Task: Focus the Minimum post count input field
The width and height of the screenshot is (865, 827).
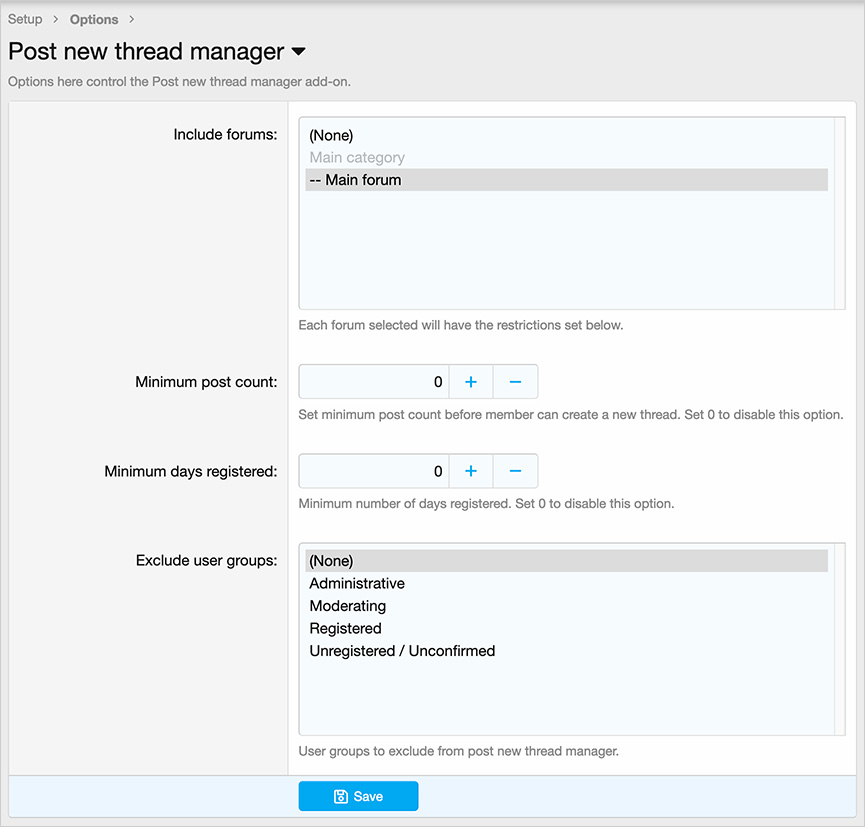Action: coord(374,382)
